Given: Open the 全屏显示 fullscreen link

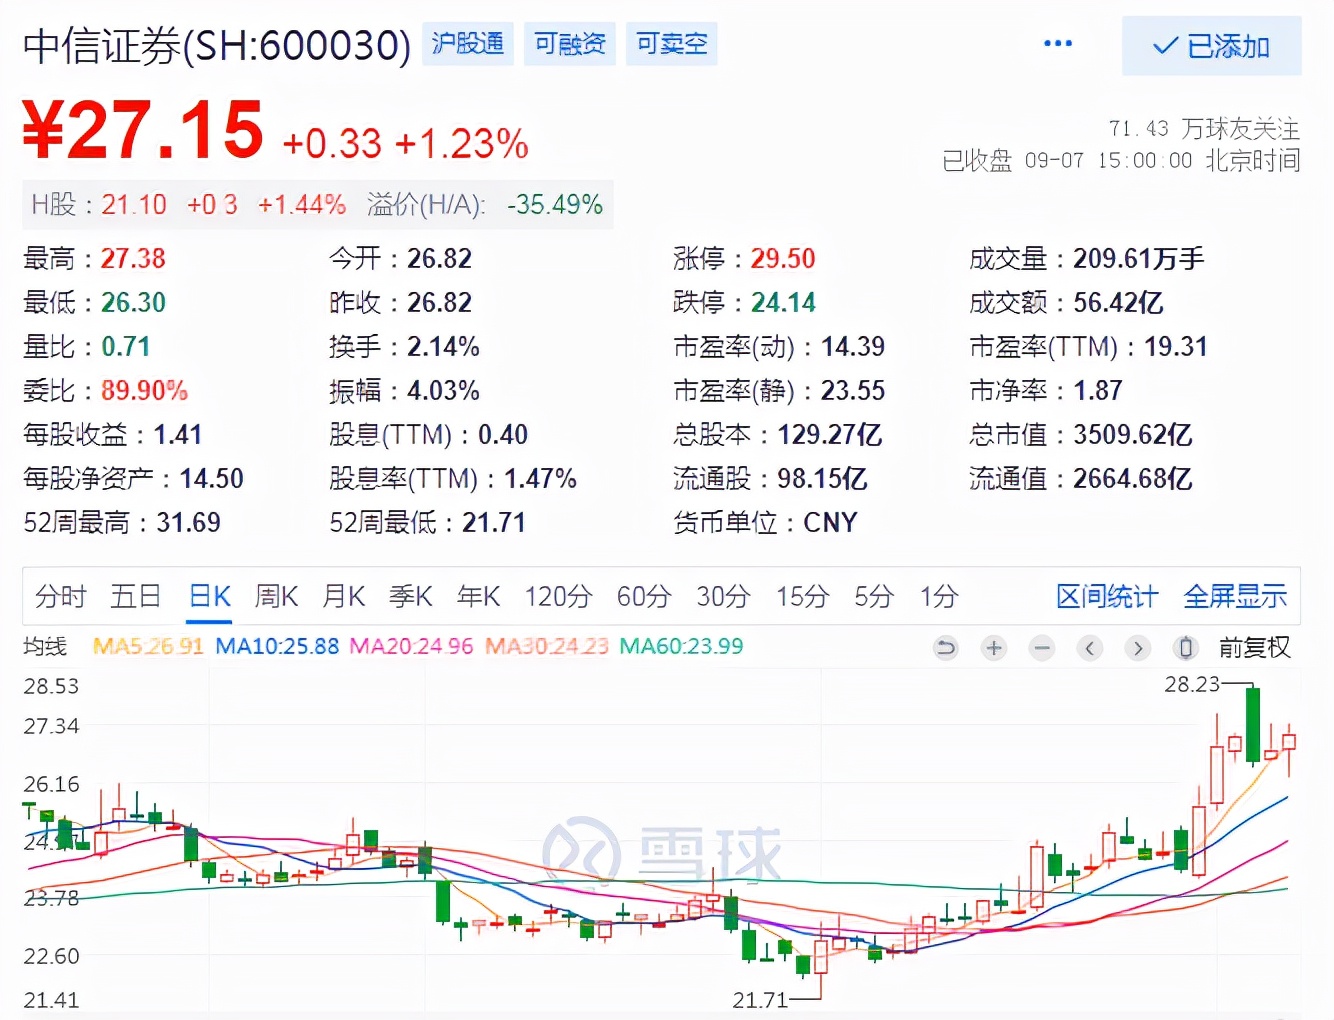Looking at the screenshot, I should point(1235,596).
